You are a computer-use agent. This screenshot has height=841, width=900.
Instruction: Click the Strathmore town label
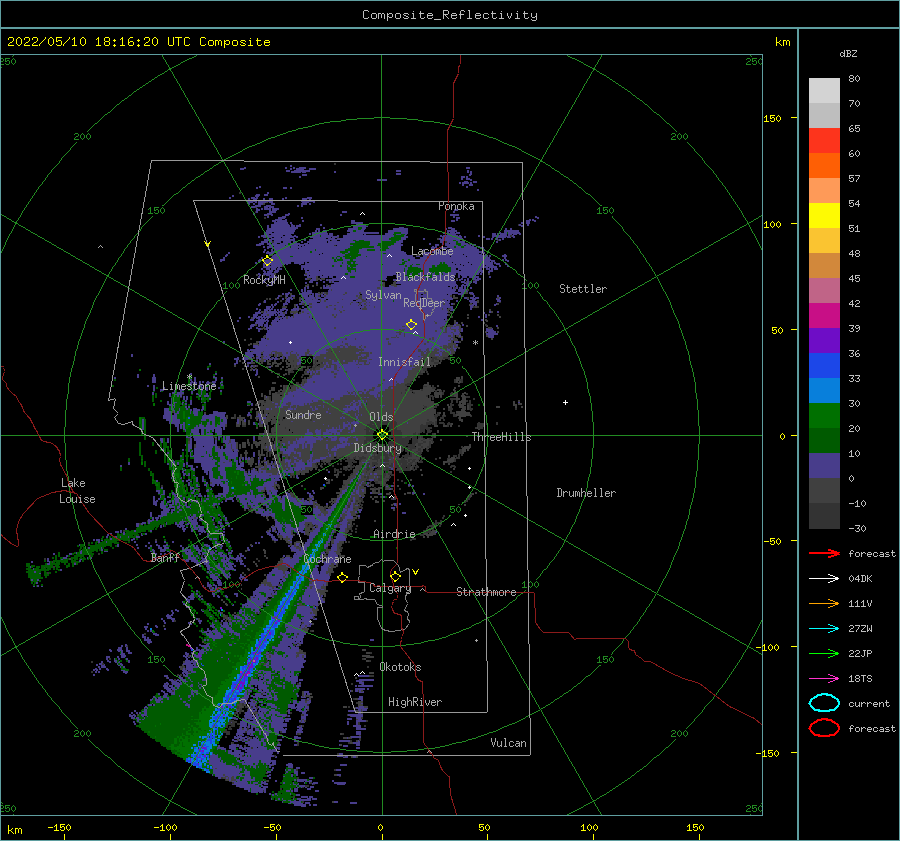coord(486,592)
